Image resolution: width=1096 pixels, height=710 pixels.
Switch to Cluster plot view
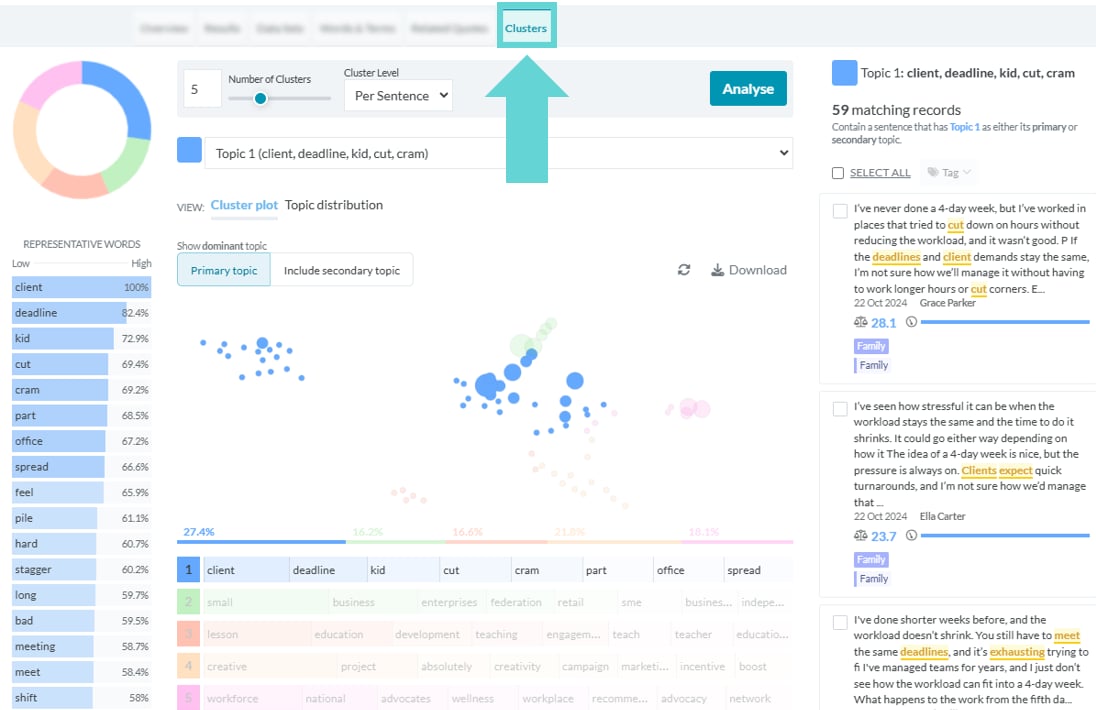(x=244, y=205)
